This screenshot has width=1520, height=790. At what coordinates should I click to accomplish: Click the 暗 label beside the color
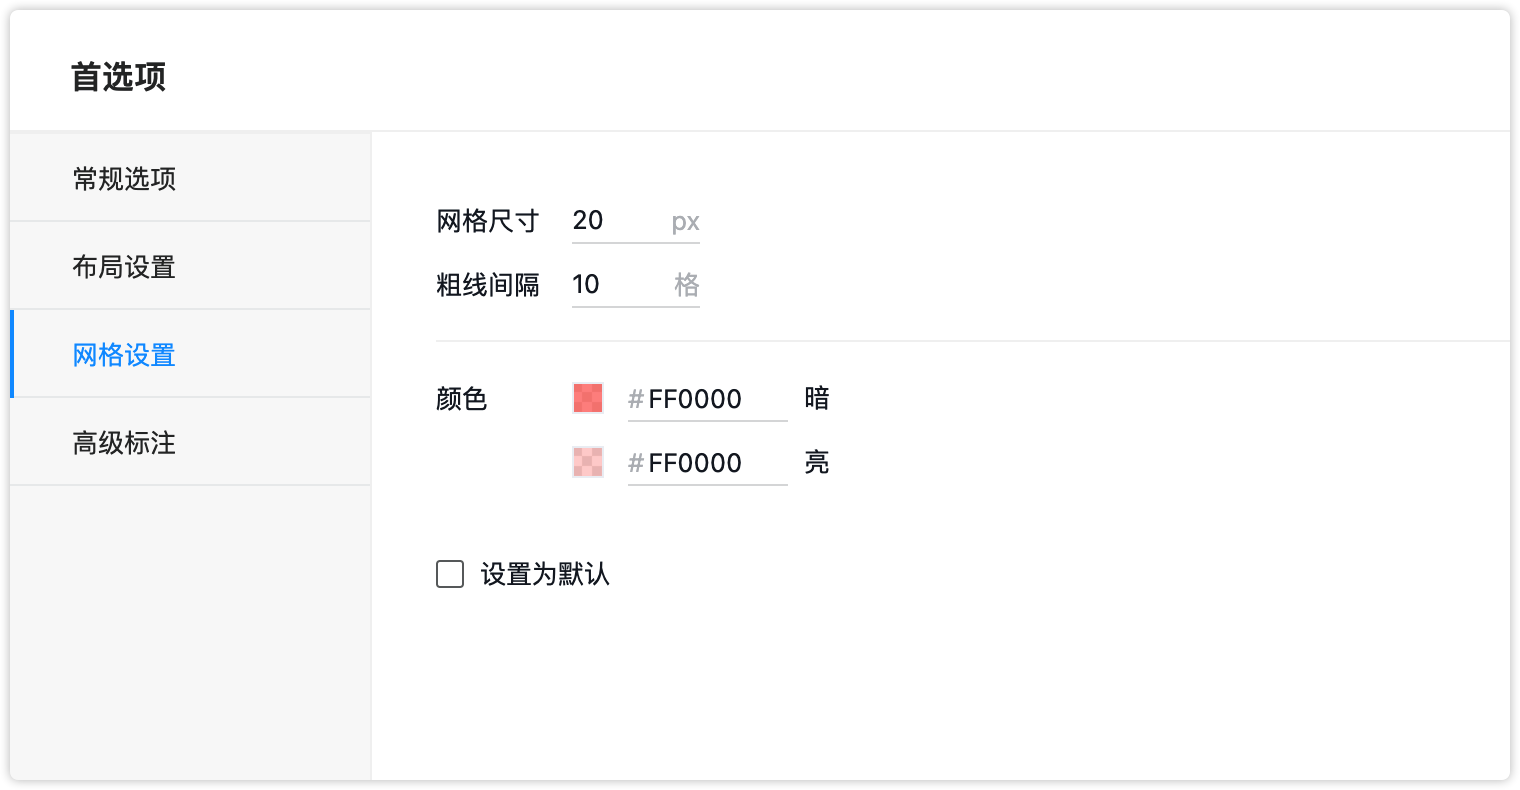pos(817,399)
